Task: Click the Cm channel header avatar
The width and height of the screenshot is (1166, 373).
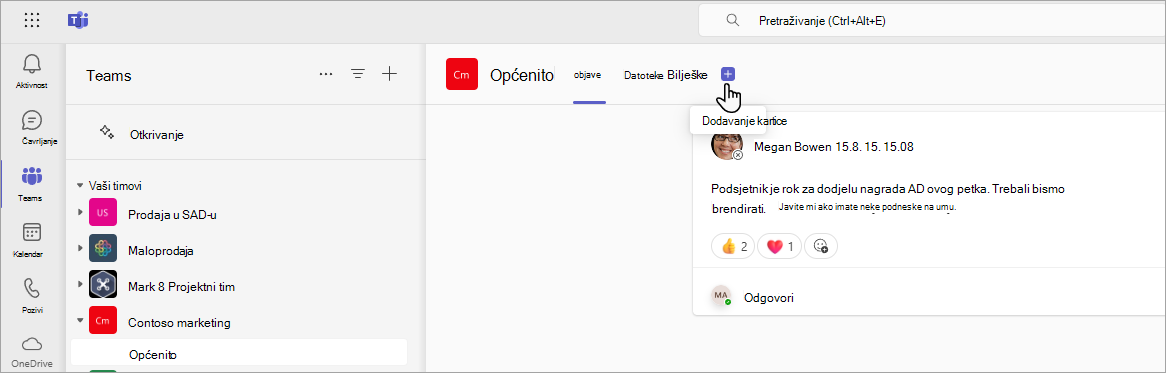Action: pyautogui.click(x=462, y=74)
